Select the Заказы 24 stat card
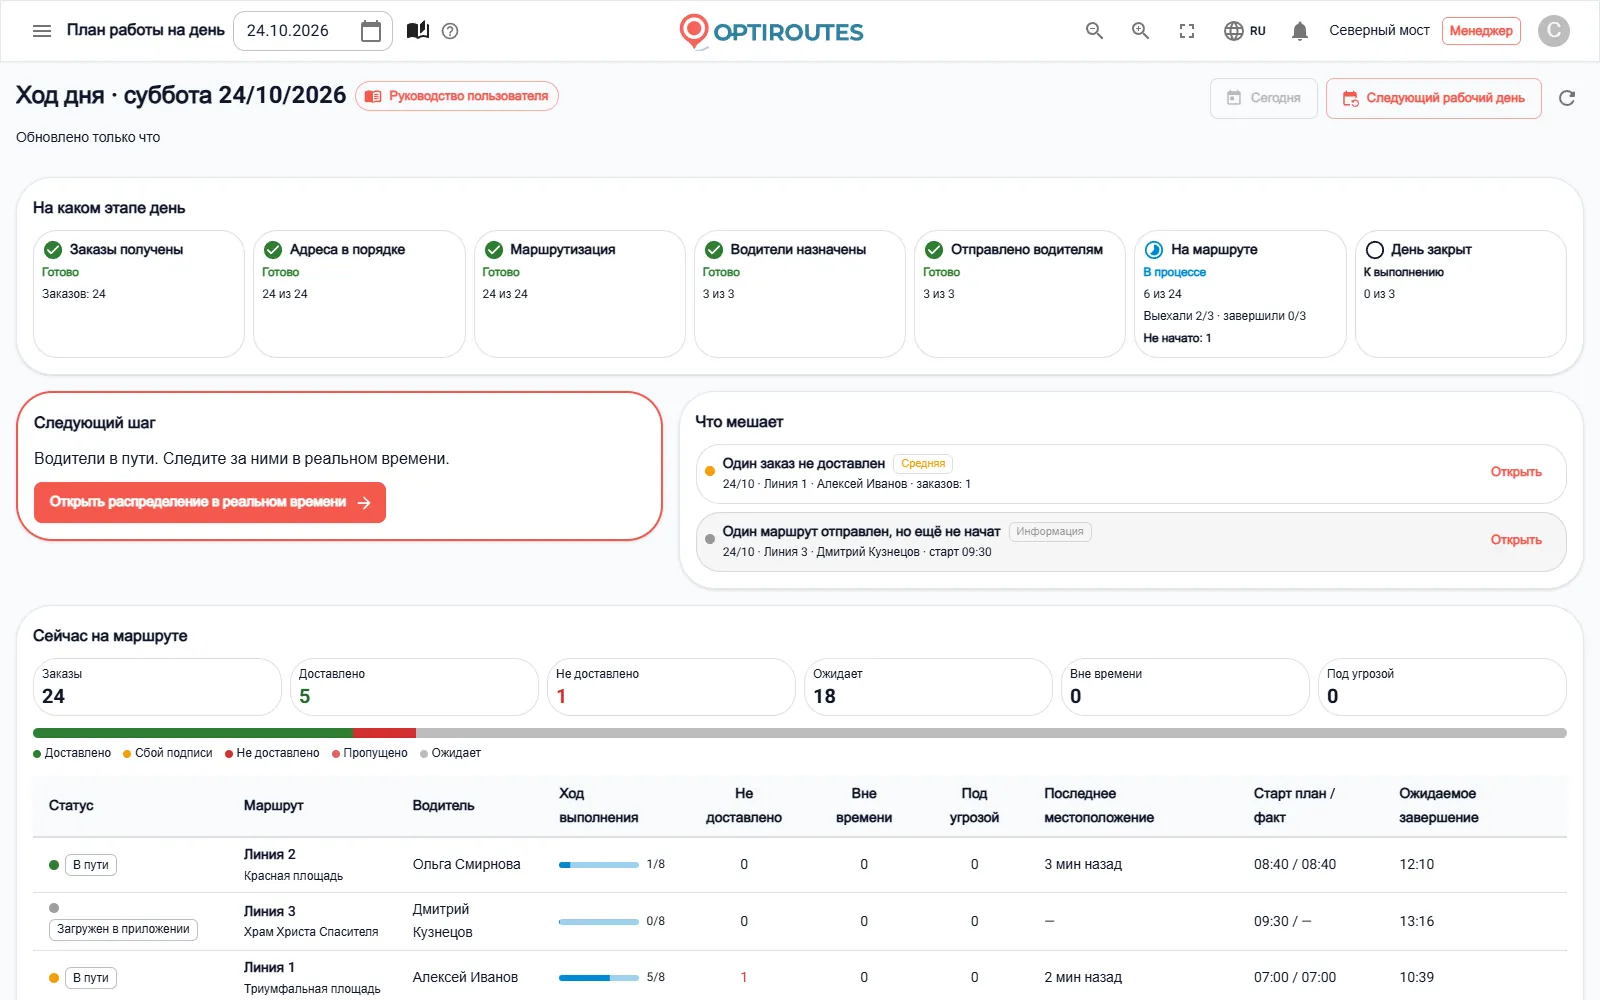 click(157, 687)
